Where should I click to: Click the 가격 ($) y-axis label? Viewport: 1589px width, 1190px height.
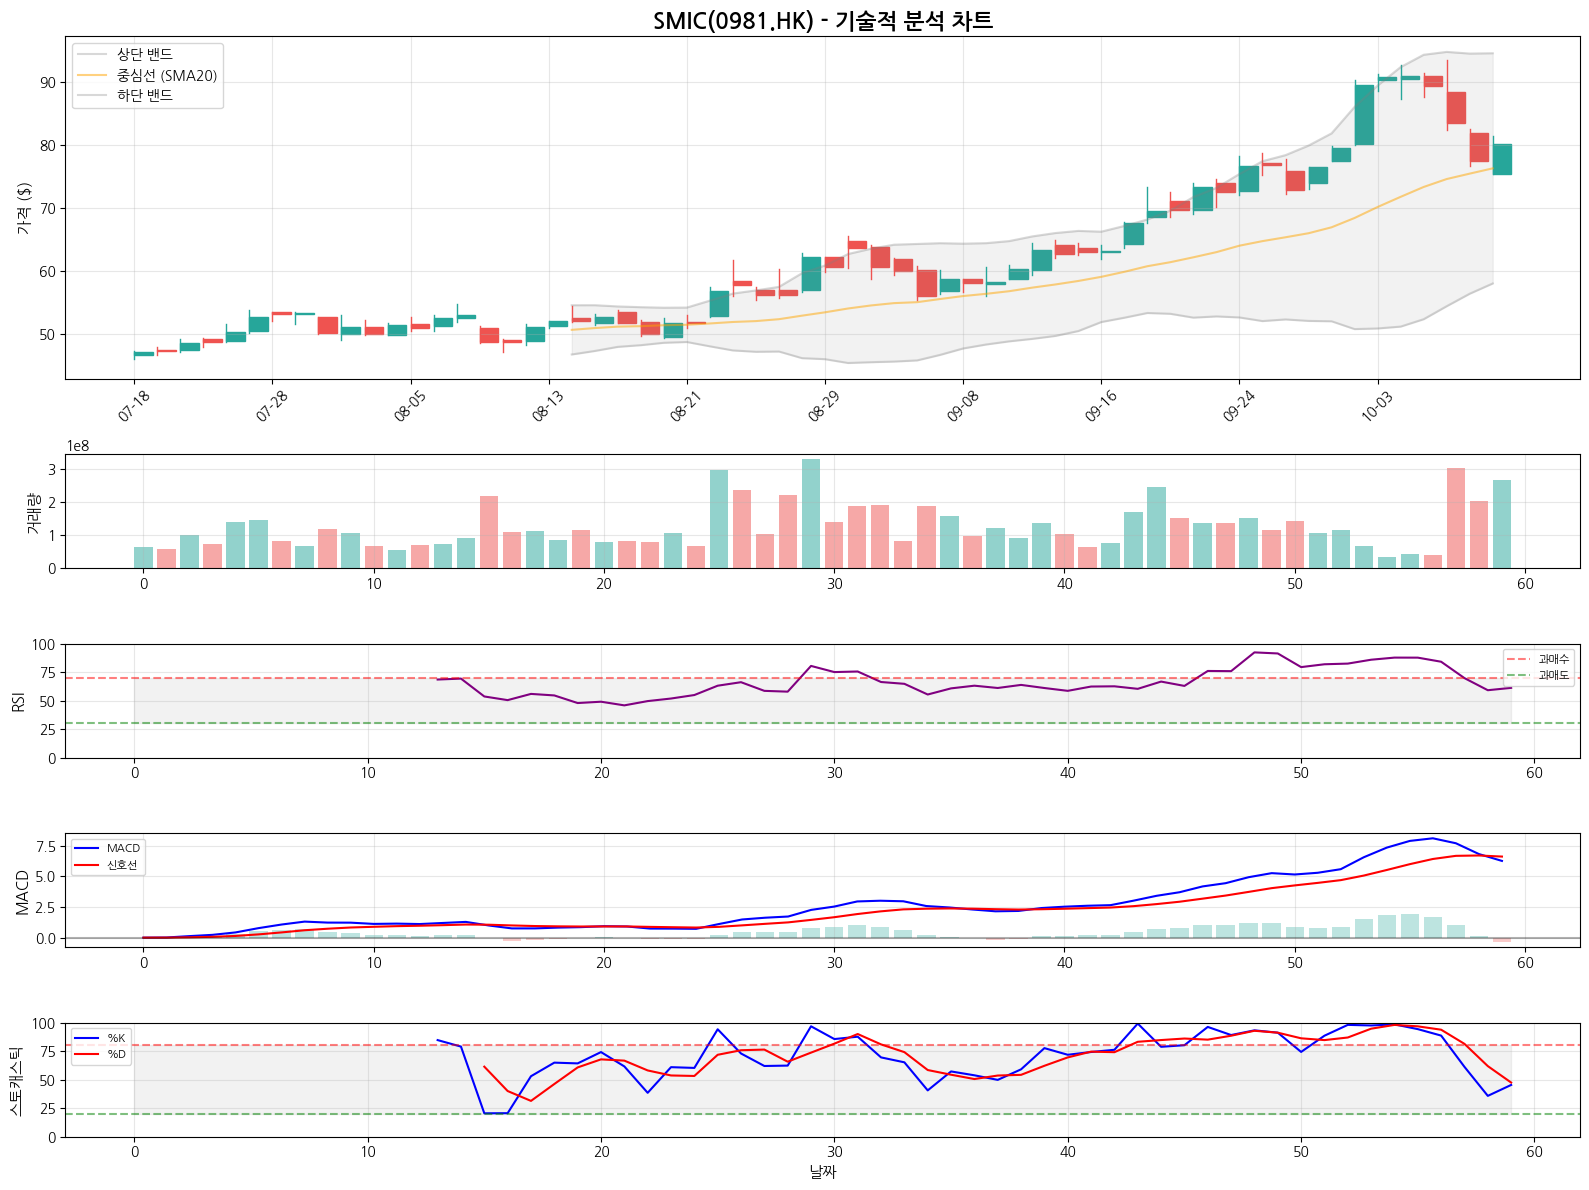[x=24, y=208]
